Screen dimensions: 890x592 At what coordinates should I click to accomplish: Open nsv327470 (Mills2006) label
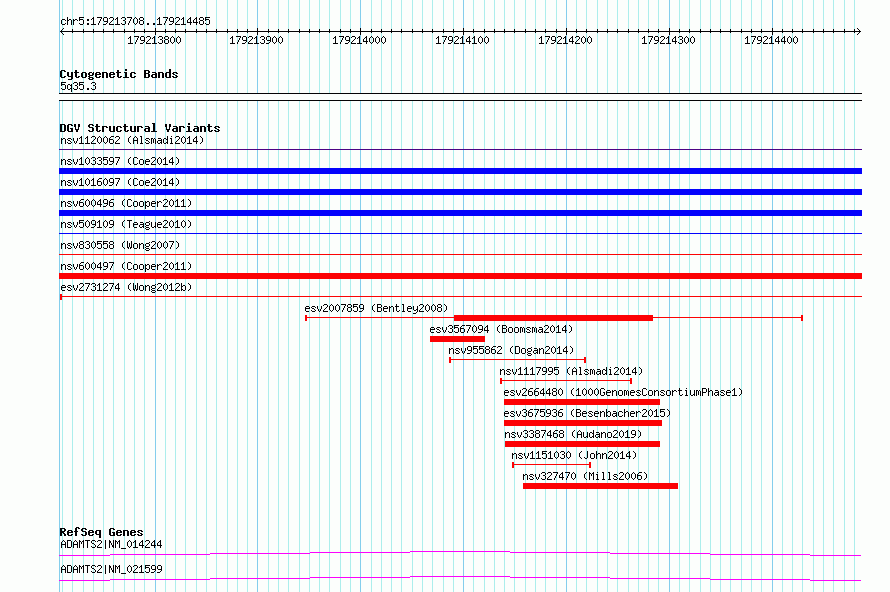pos(585,476)
